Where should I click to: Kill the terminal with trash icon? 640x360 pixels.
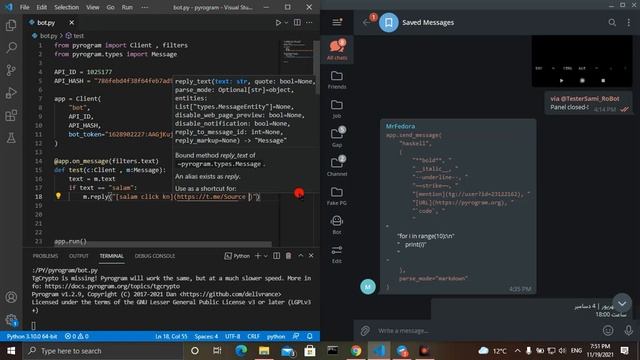pos(289,256)
